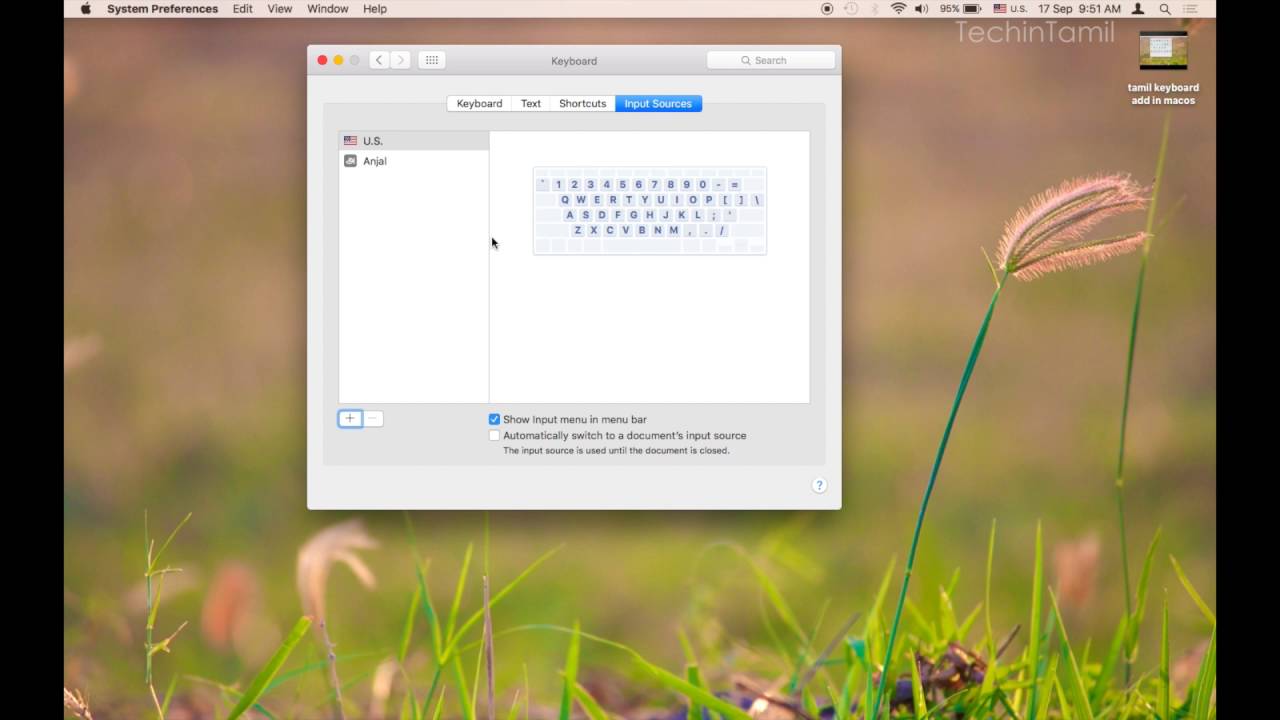Click the U.S. flag icon in list
The height and width of the screenshot is (720, 1280).
point(350,141)
